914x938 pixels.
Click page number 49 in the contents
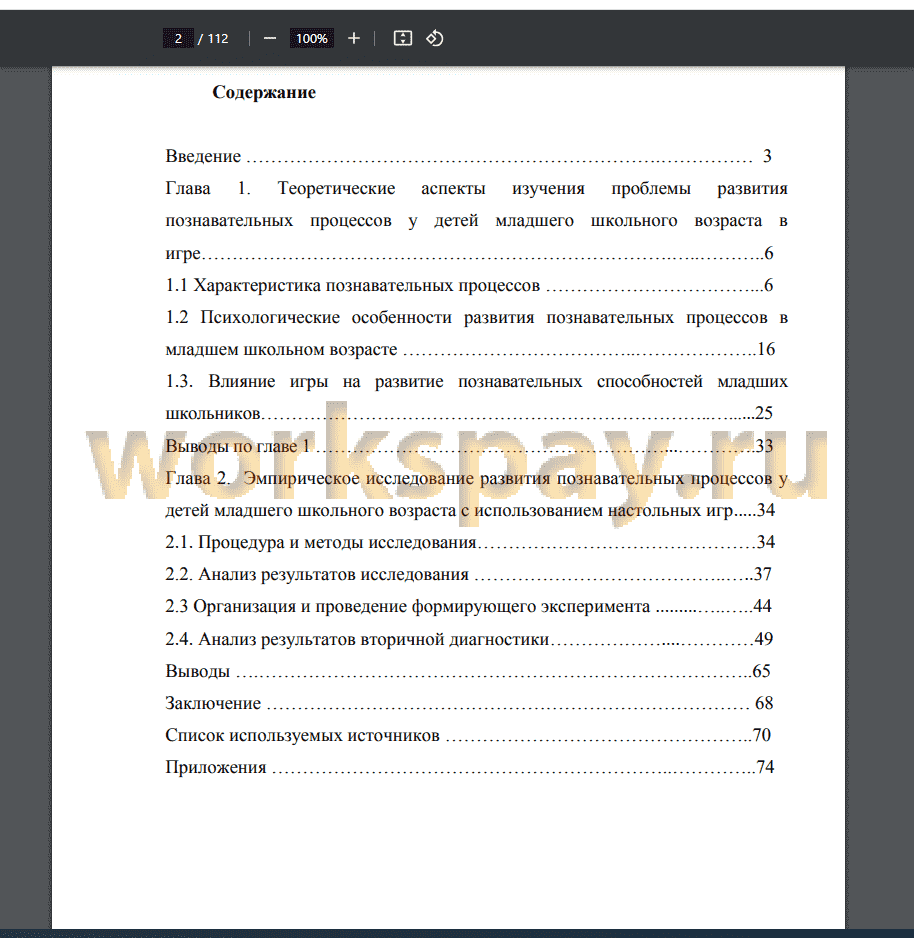tap(764, 639)
